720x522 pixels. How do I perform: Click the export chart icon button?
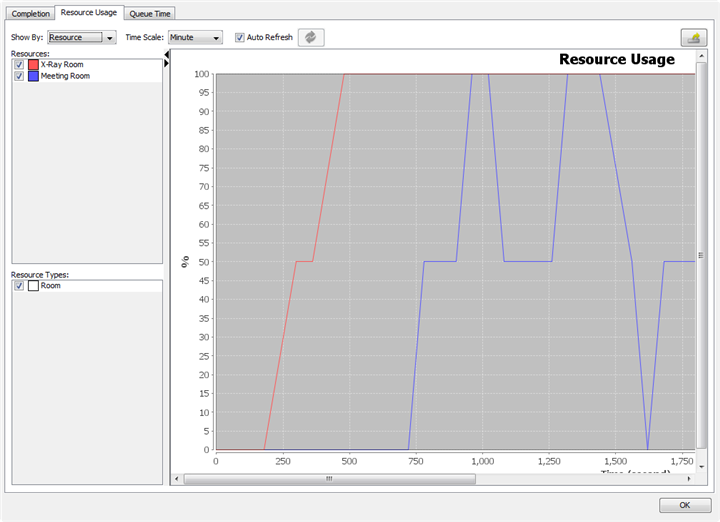tap(693, 38)
